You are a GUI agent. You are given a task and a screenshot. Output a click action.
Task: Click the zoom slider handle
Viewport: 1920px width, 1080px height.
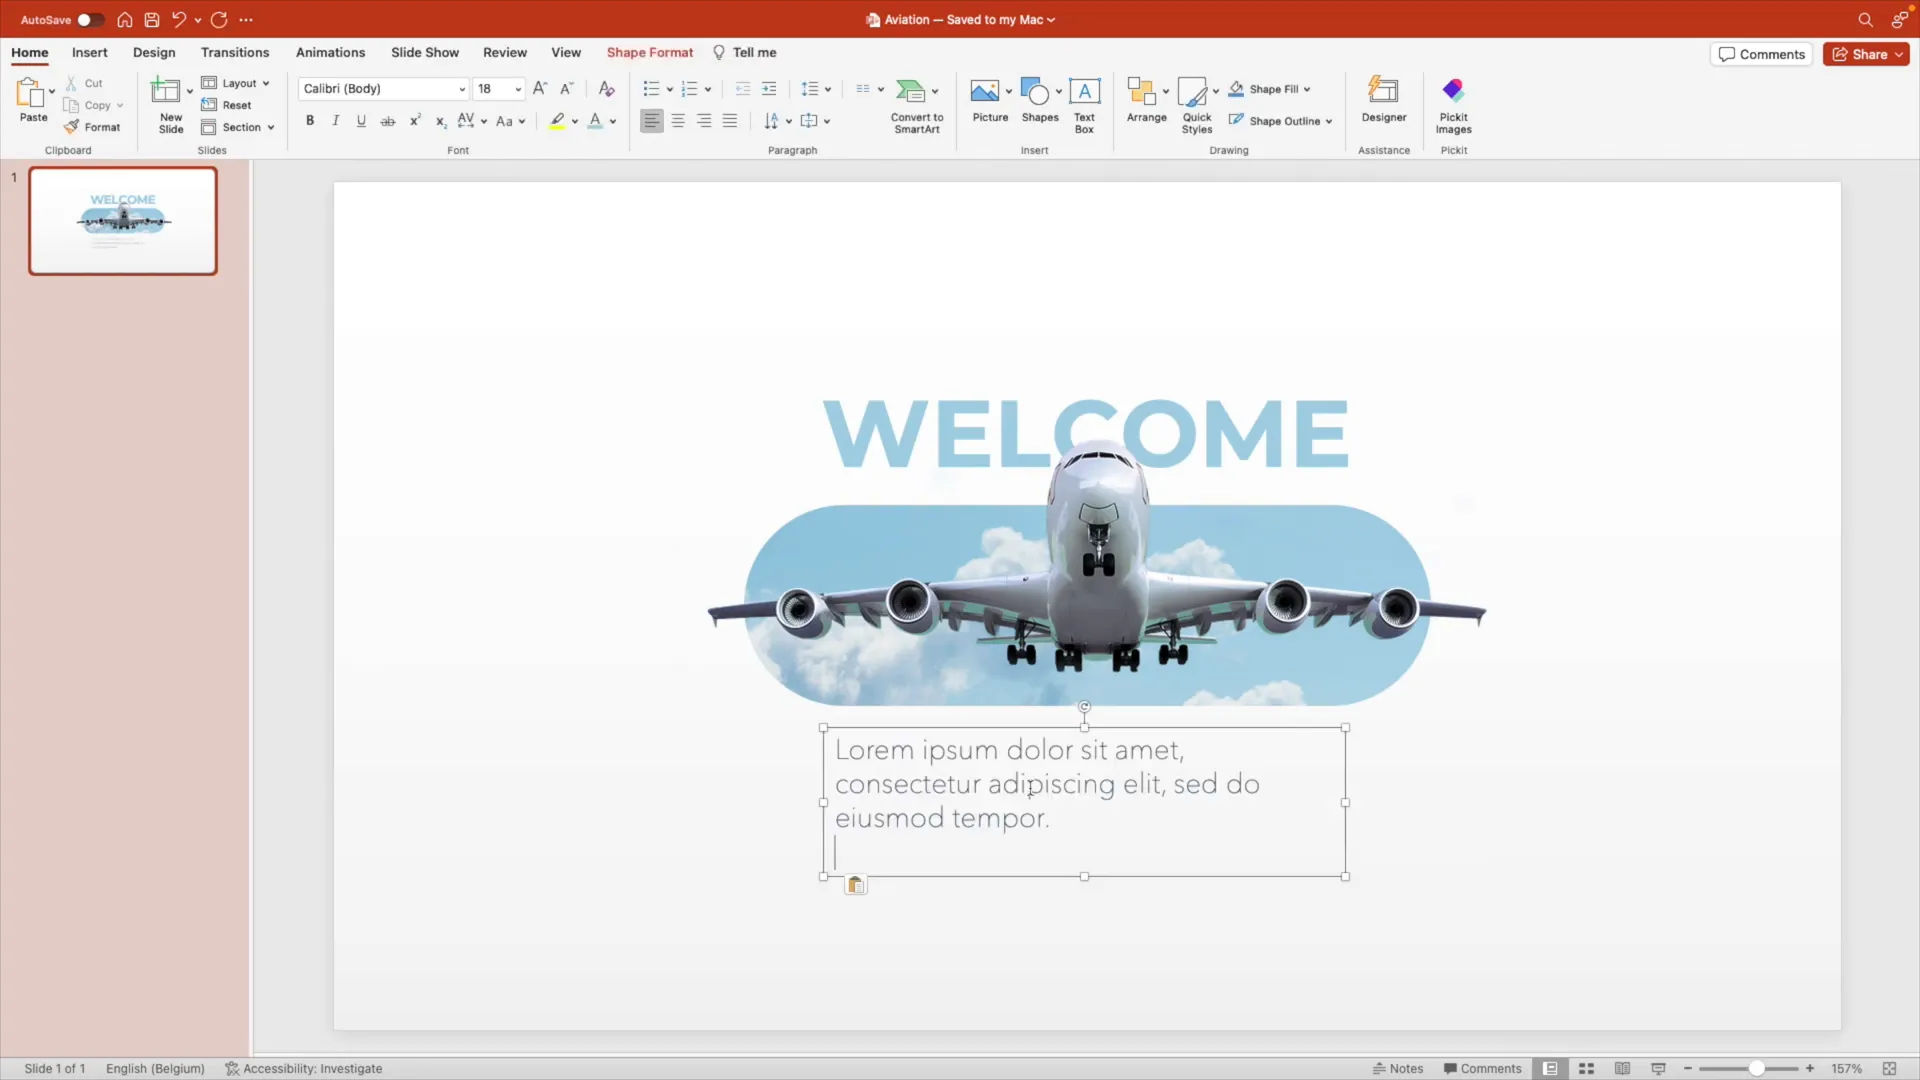coord(1756,1068)
